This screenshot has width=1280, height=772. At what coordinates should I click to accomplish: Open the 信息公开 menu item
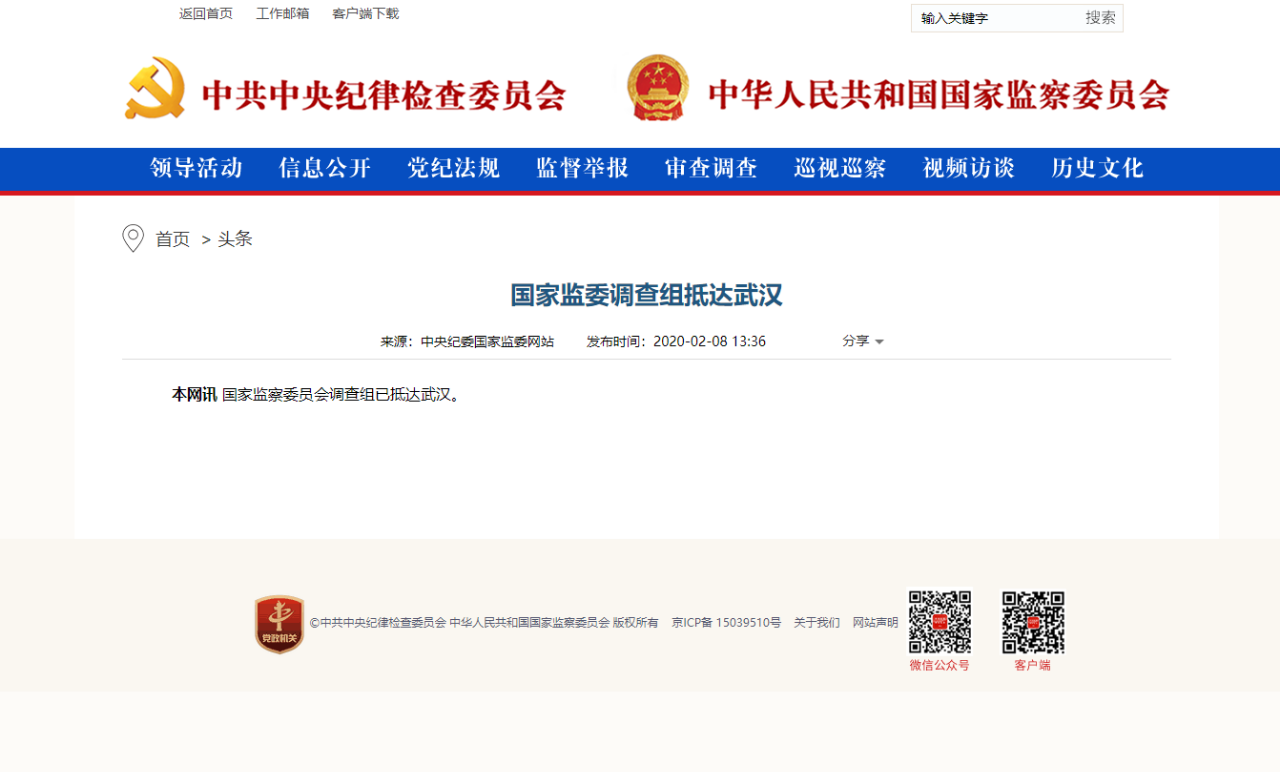[x=325, y=168]
